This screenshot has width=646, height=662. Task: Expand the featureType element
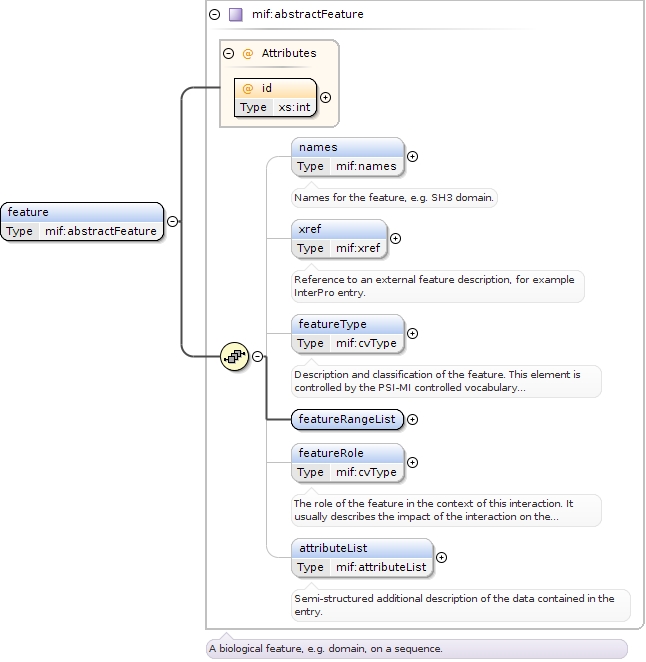pyautogui.click(x=412, y=333)
